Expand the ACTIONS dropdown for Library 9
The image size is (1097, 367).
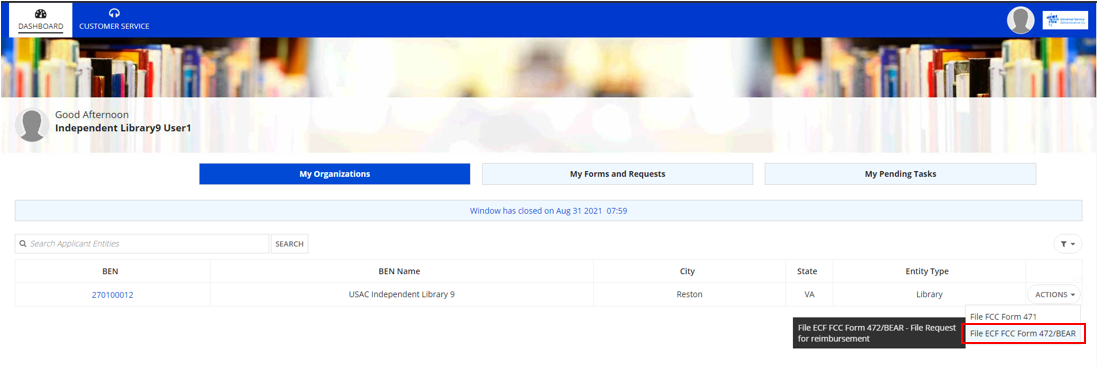[x=1053, y=294]
